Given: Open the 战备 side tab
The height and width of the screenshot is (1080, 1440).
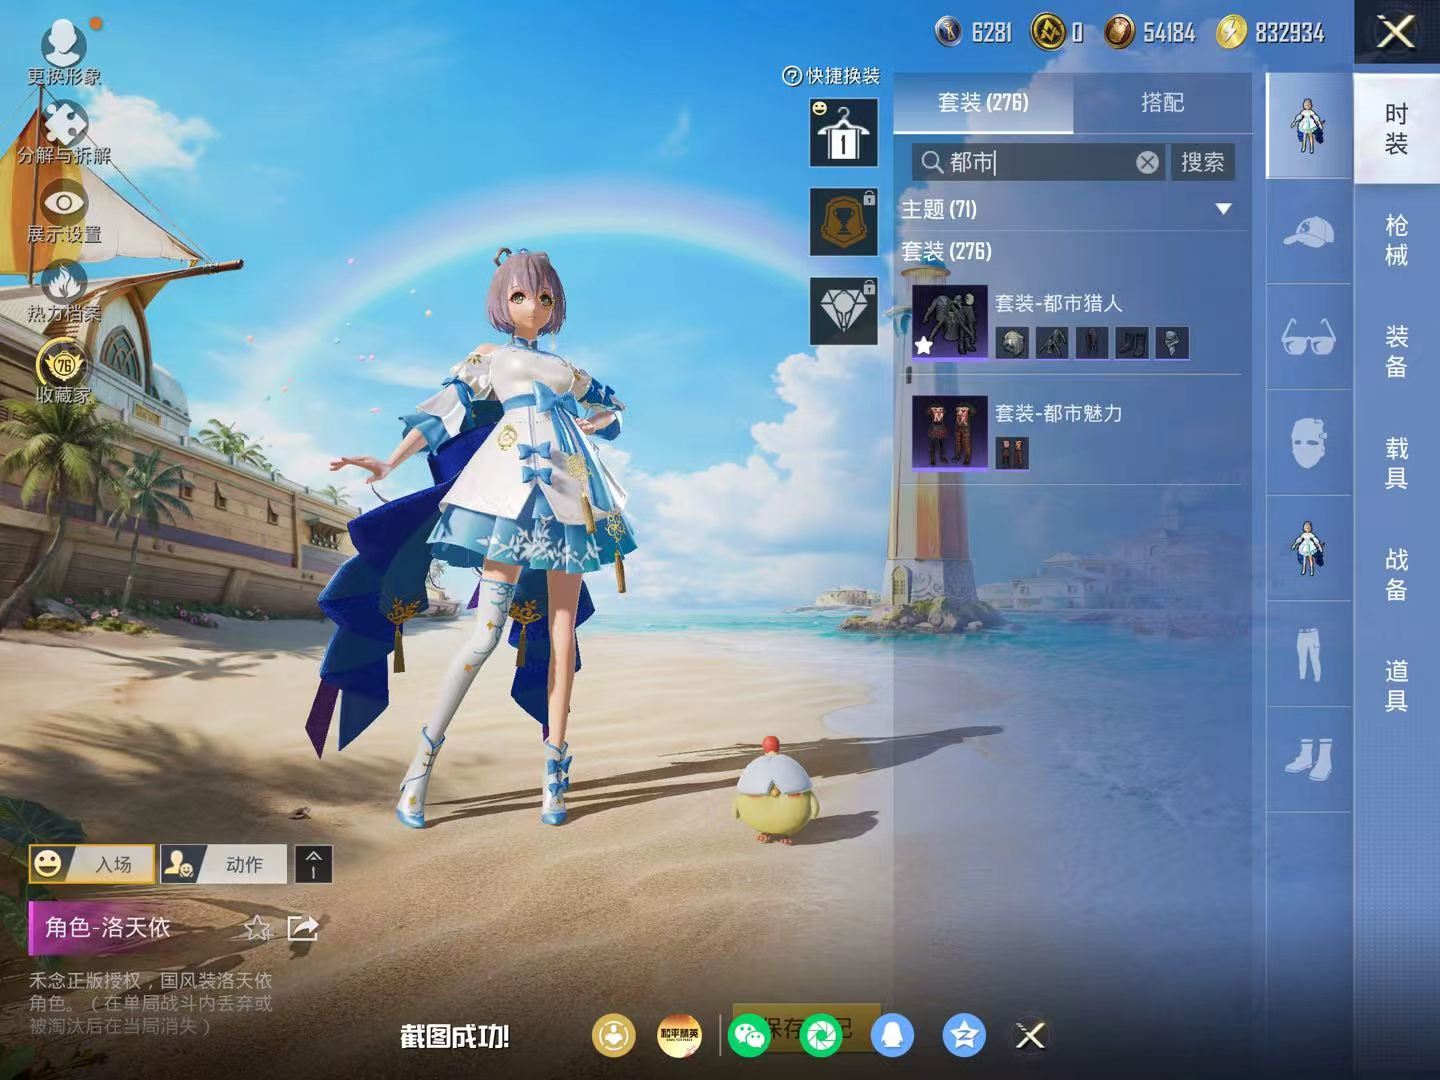Looking at the screenshot, I should pos(1396,575).
